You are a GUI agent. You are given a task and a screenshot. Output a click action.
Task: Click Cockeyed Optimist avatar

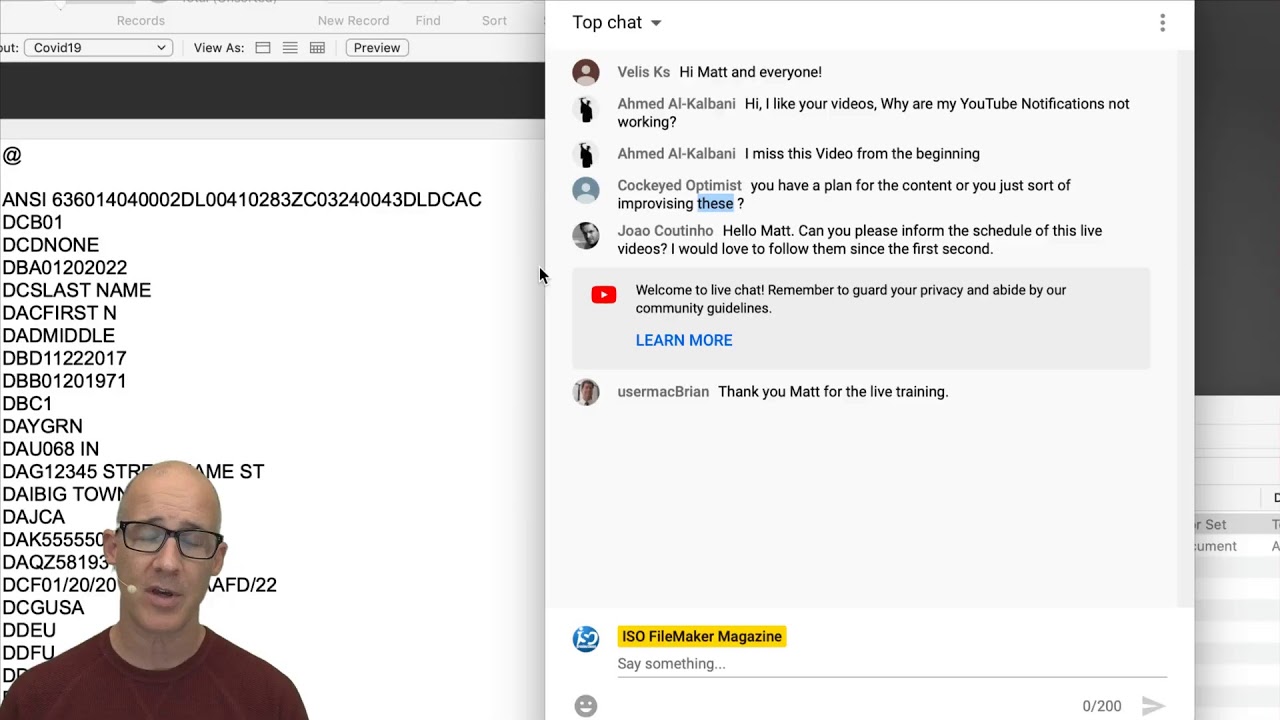pyautogui.click(x=586, y=190)
